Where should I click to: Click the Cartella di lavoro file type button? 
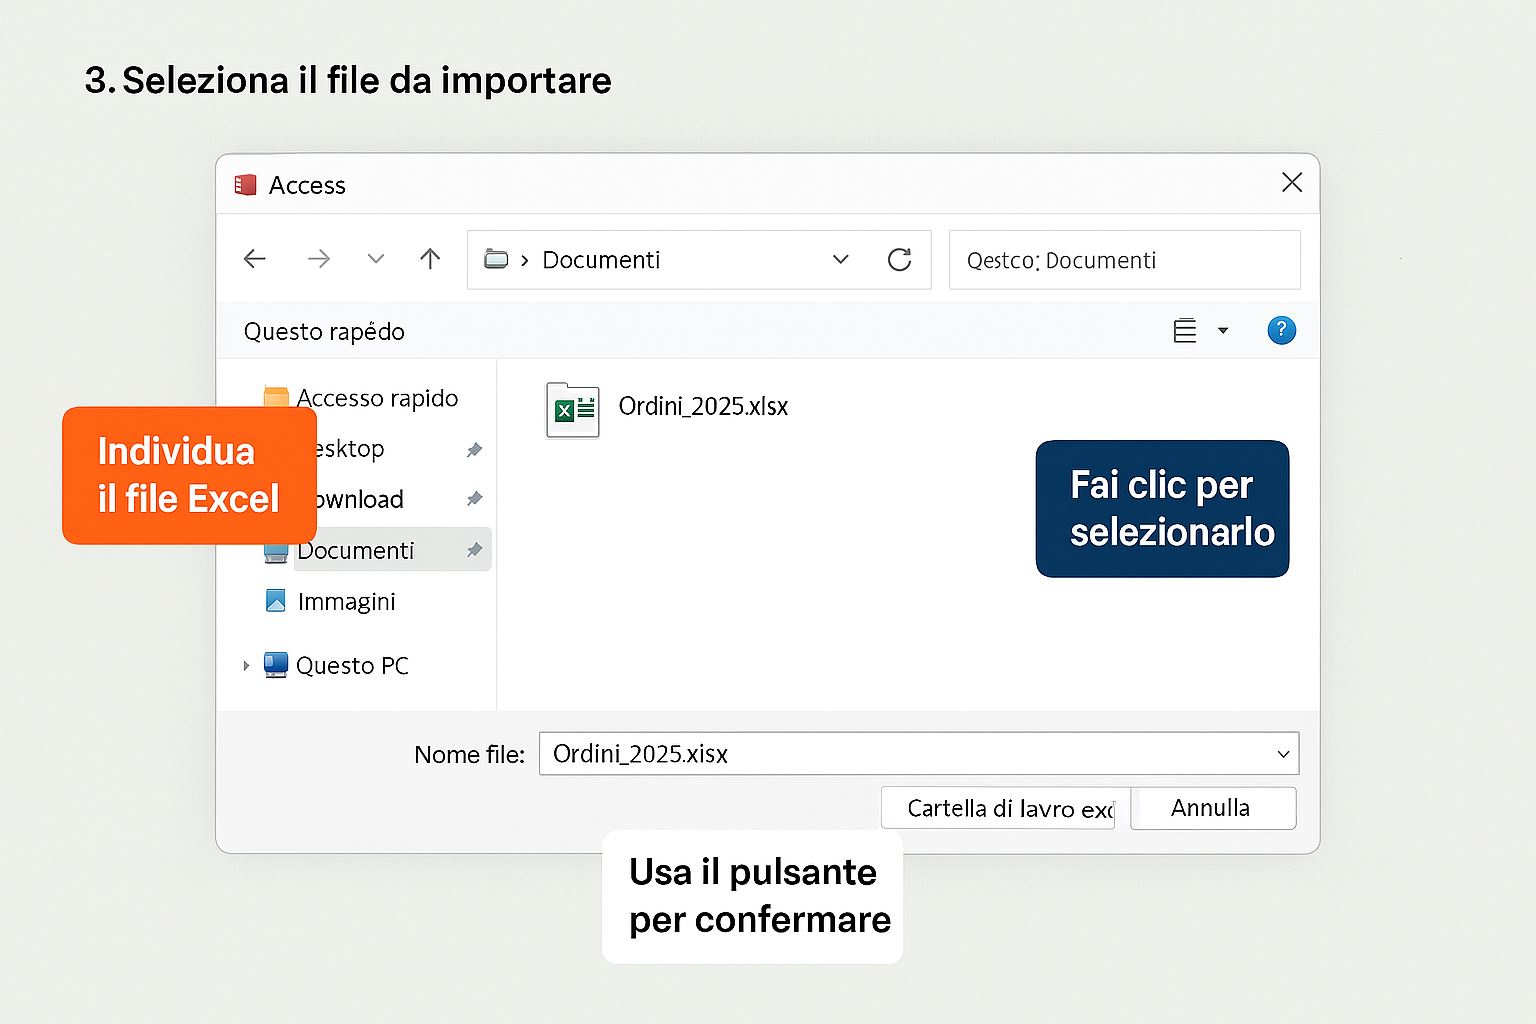[998, 808]
